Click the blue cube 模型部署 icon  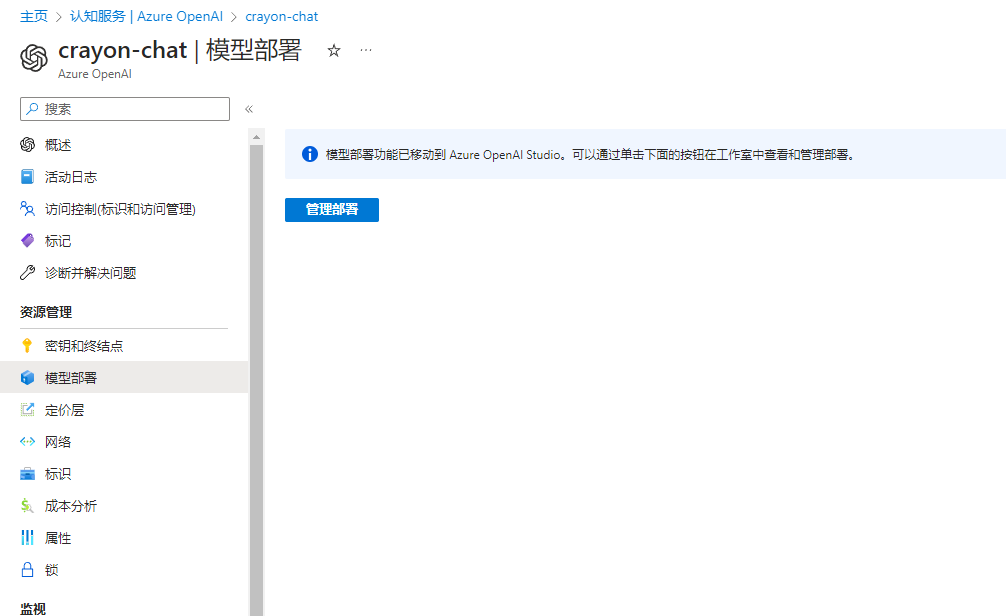28,378
